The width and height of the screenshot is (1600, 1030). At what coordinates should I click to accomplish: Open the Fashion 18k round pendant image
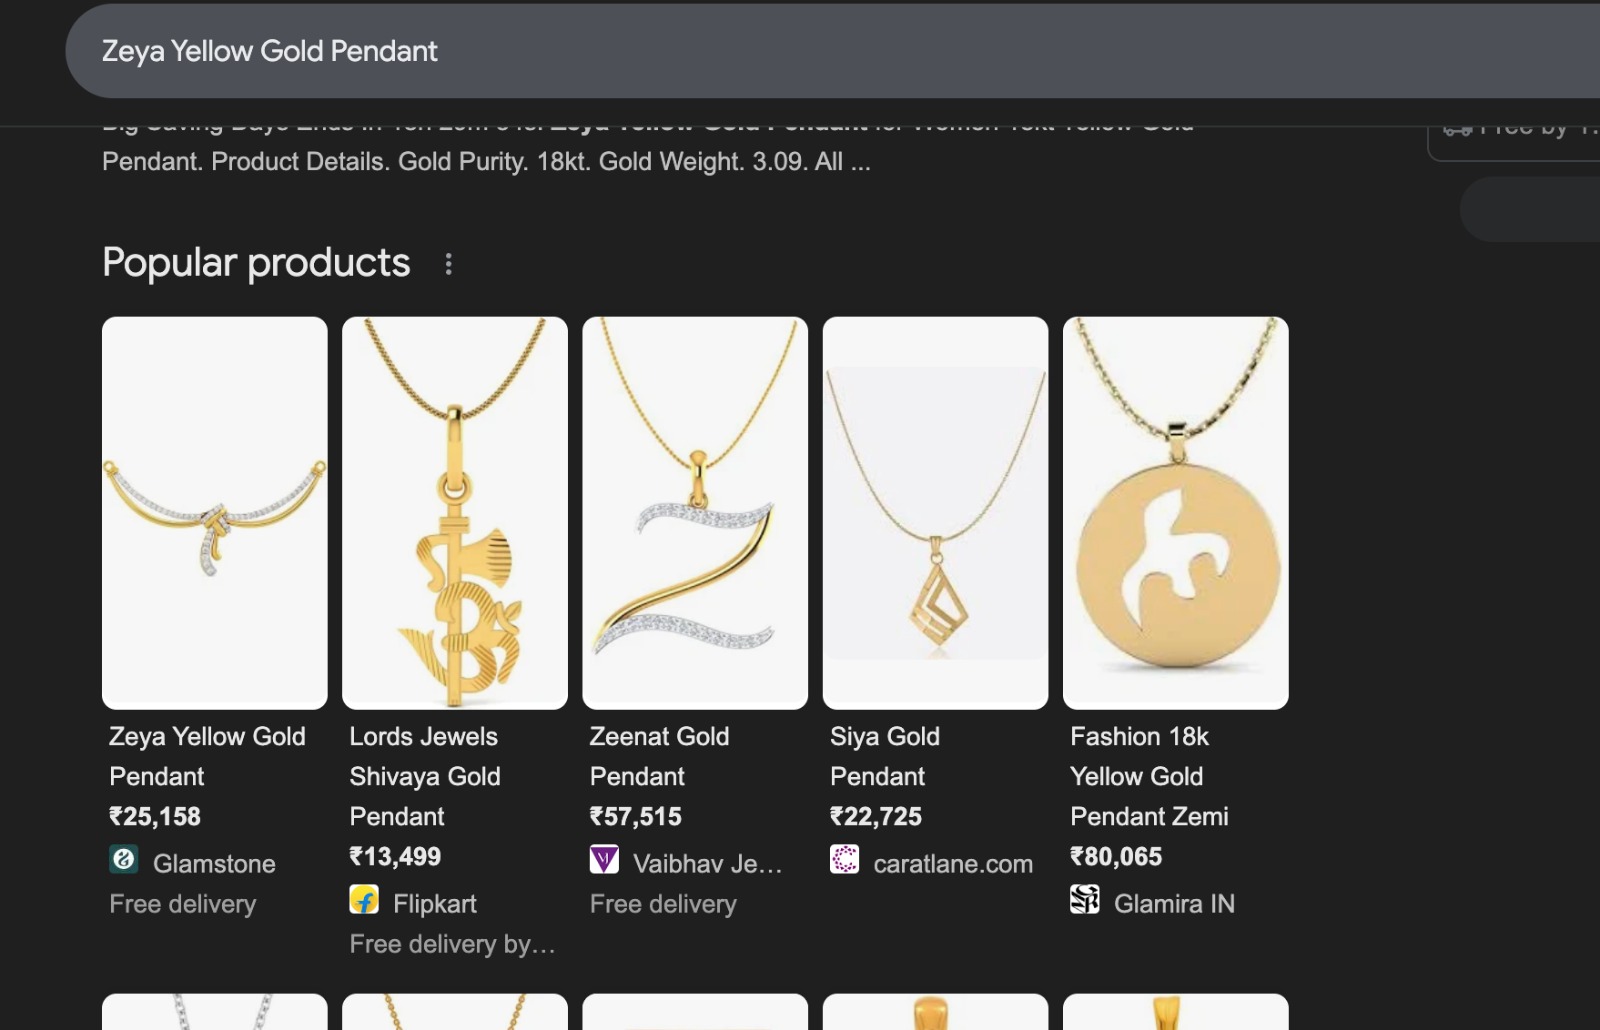coord(1175,513)
